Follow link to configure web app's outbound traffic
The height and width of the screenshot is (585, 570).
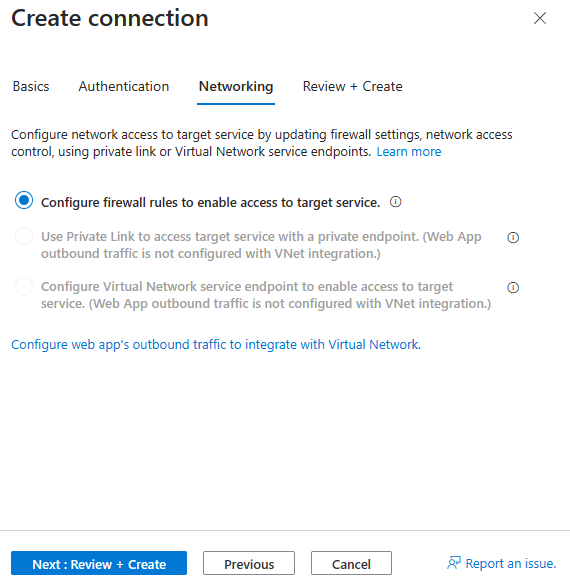(216, 344)
